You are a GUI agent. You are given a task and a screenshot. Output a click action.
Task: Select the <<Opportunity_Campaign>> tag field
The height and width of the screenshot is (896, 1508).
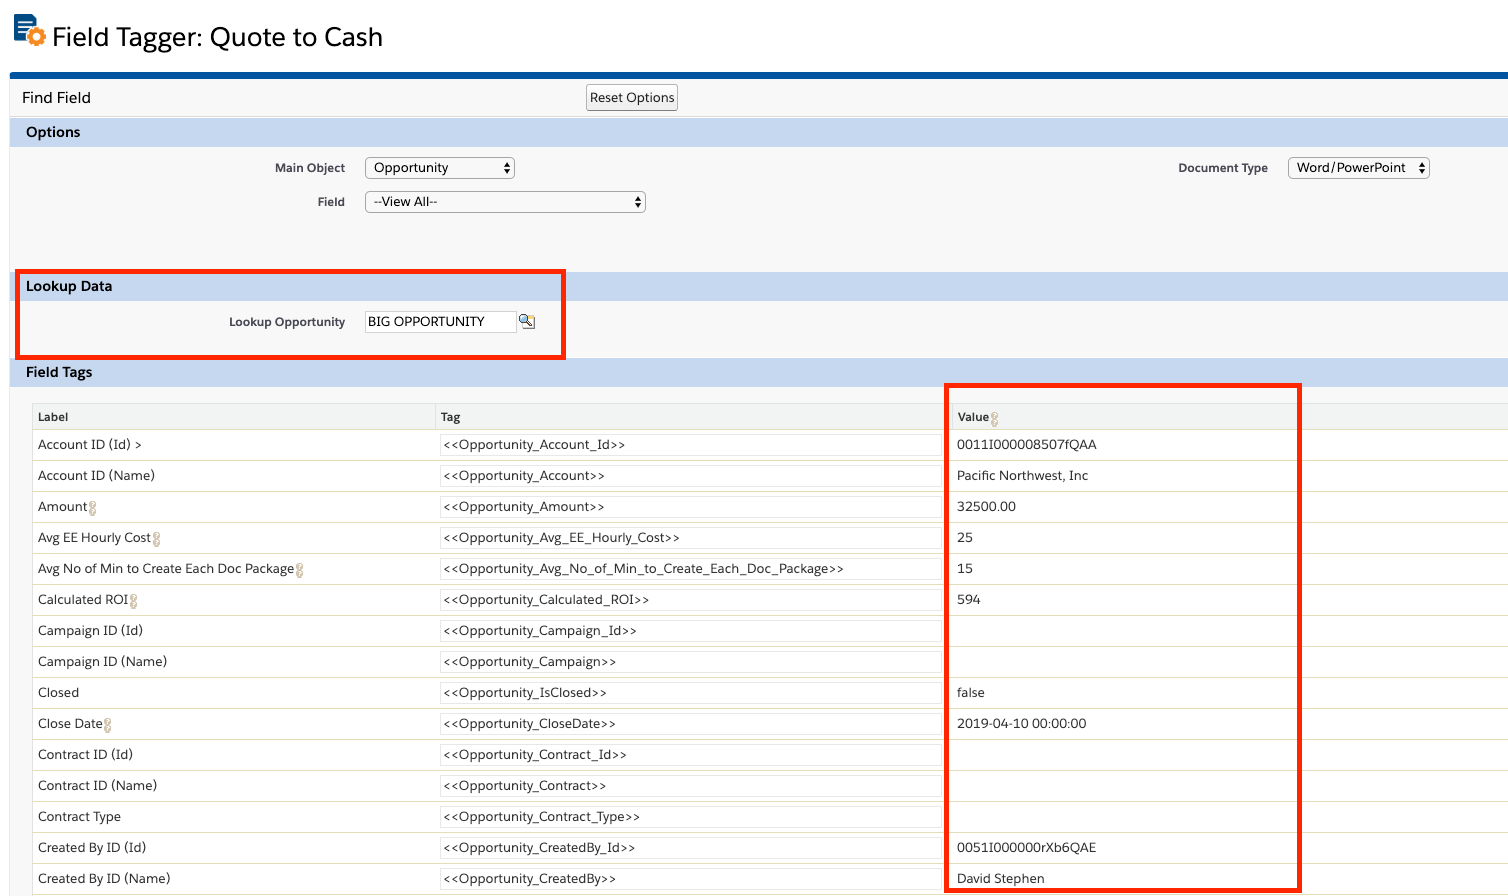(x=691, y=662)
